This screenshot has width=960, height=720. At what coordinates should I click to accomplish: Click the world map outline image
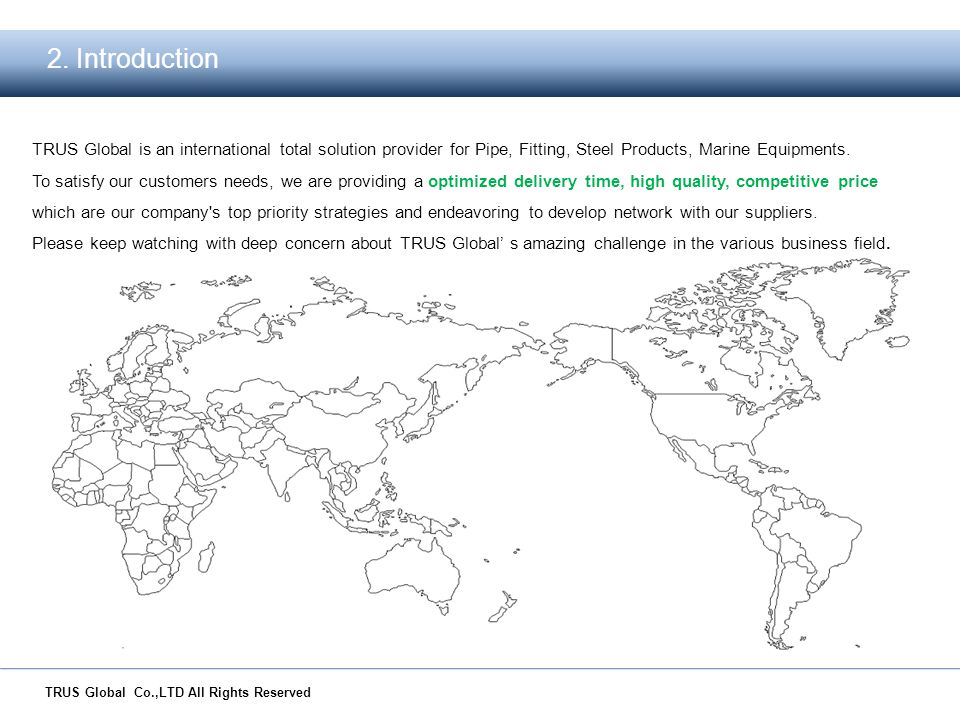point(481,454)
